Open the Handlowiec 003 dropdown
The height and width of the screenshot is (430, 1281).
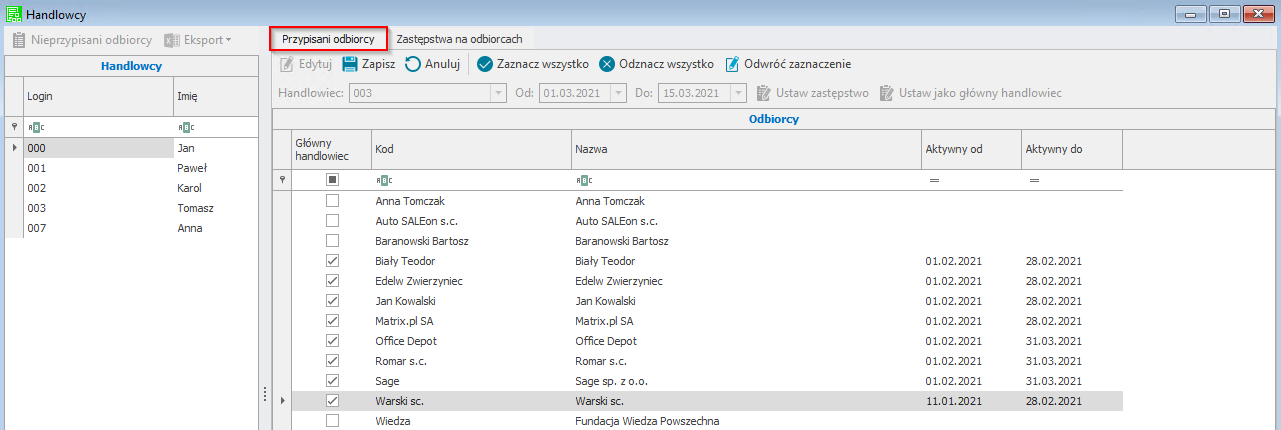(x=498, y=93)
